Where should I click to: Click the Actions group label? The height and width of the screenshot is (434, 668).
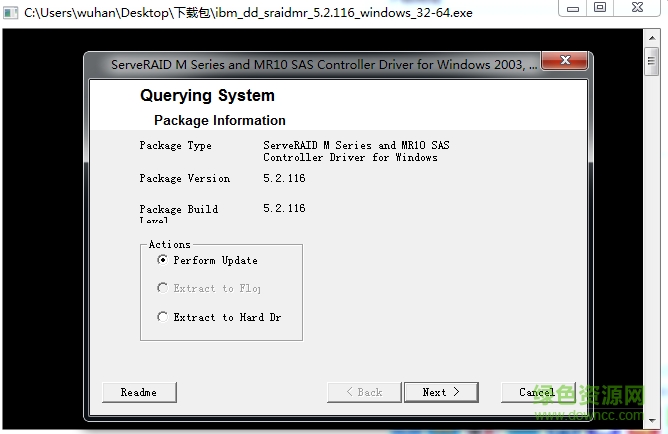pos(170,244)
